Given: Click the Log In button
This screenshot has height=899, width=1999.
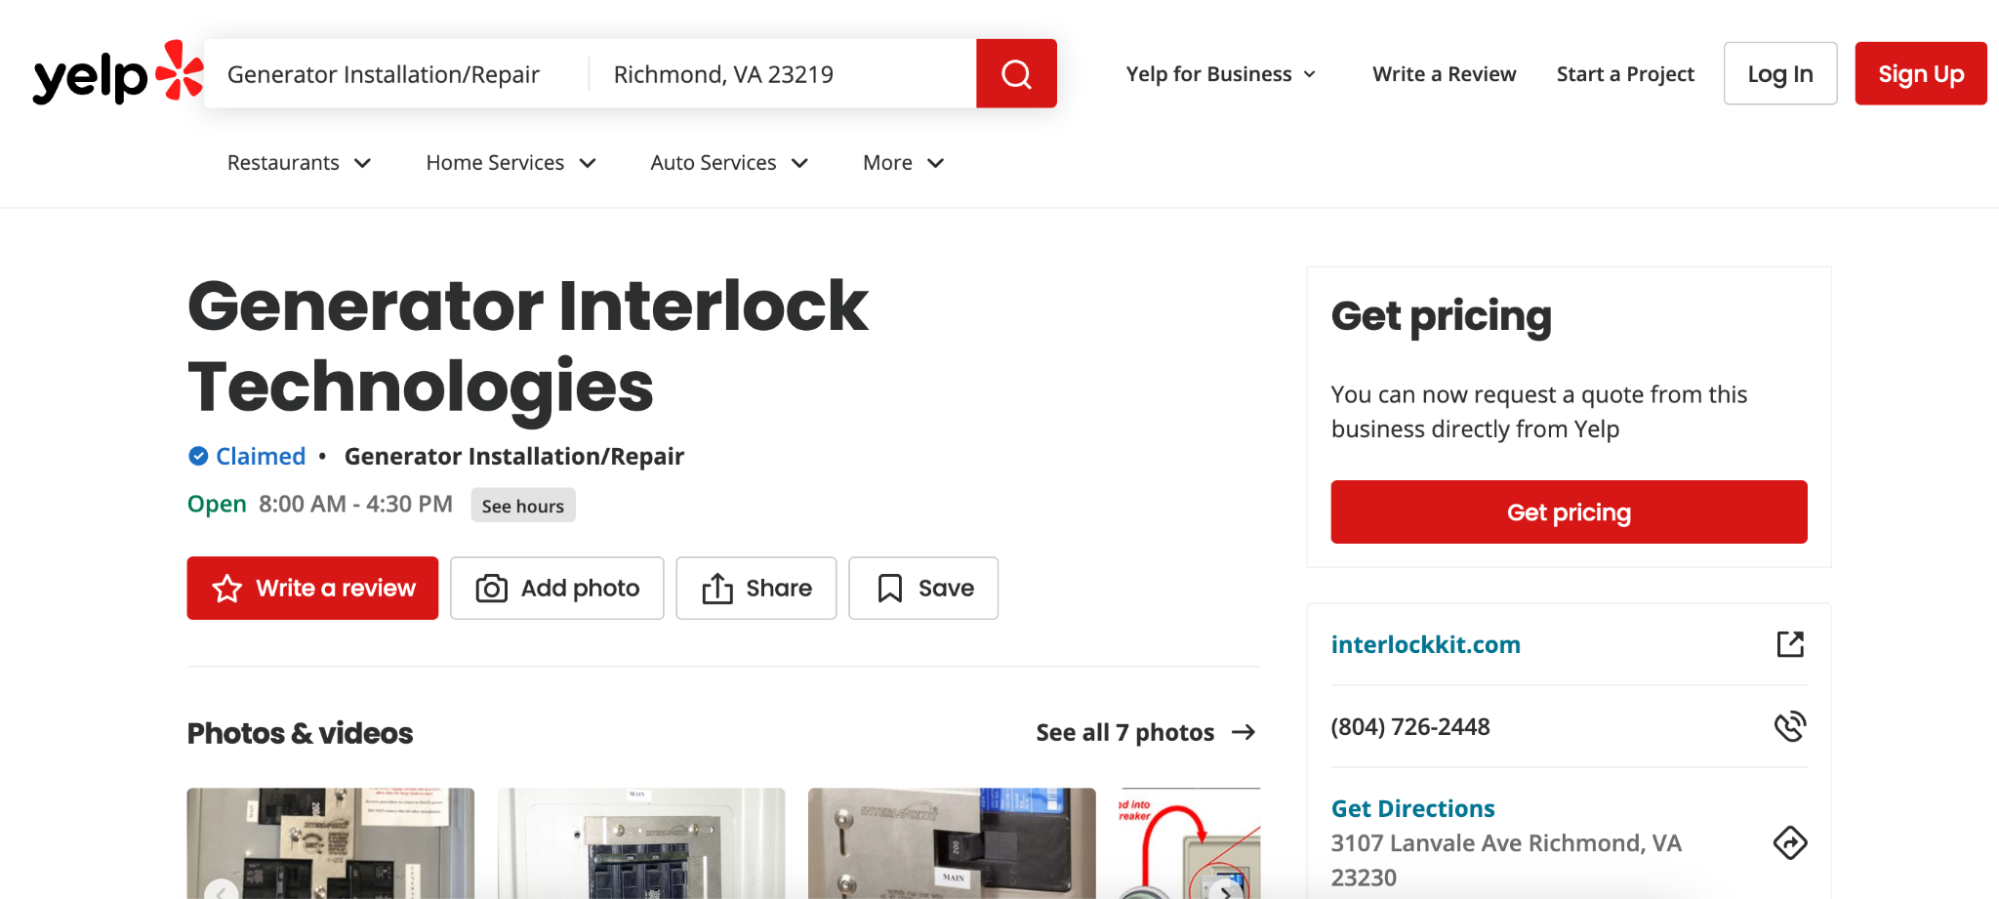Looking at the screenshot, I should click(x=1780, y=74).
